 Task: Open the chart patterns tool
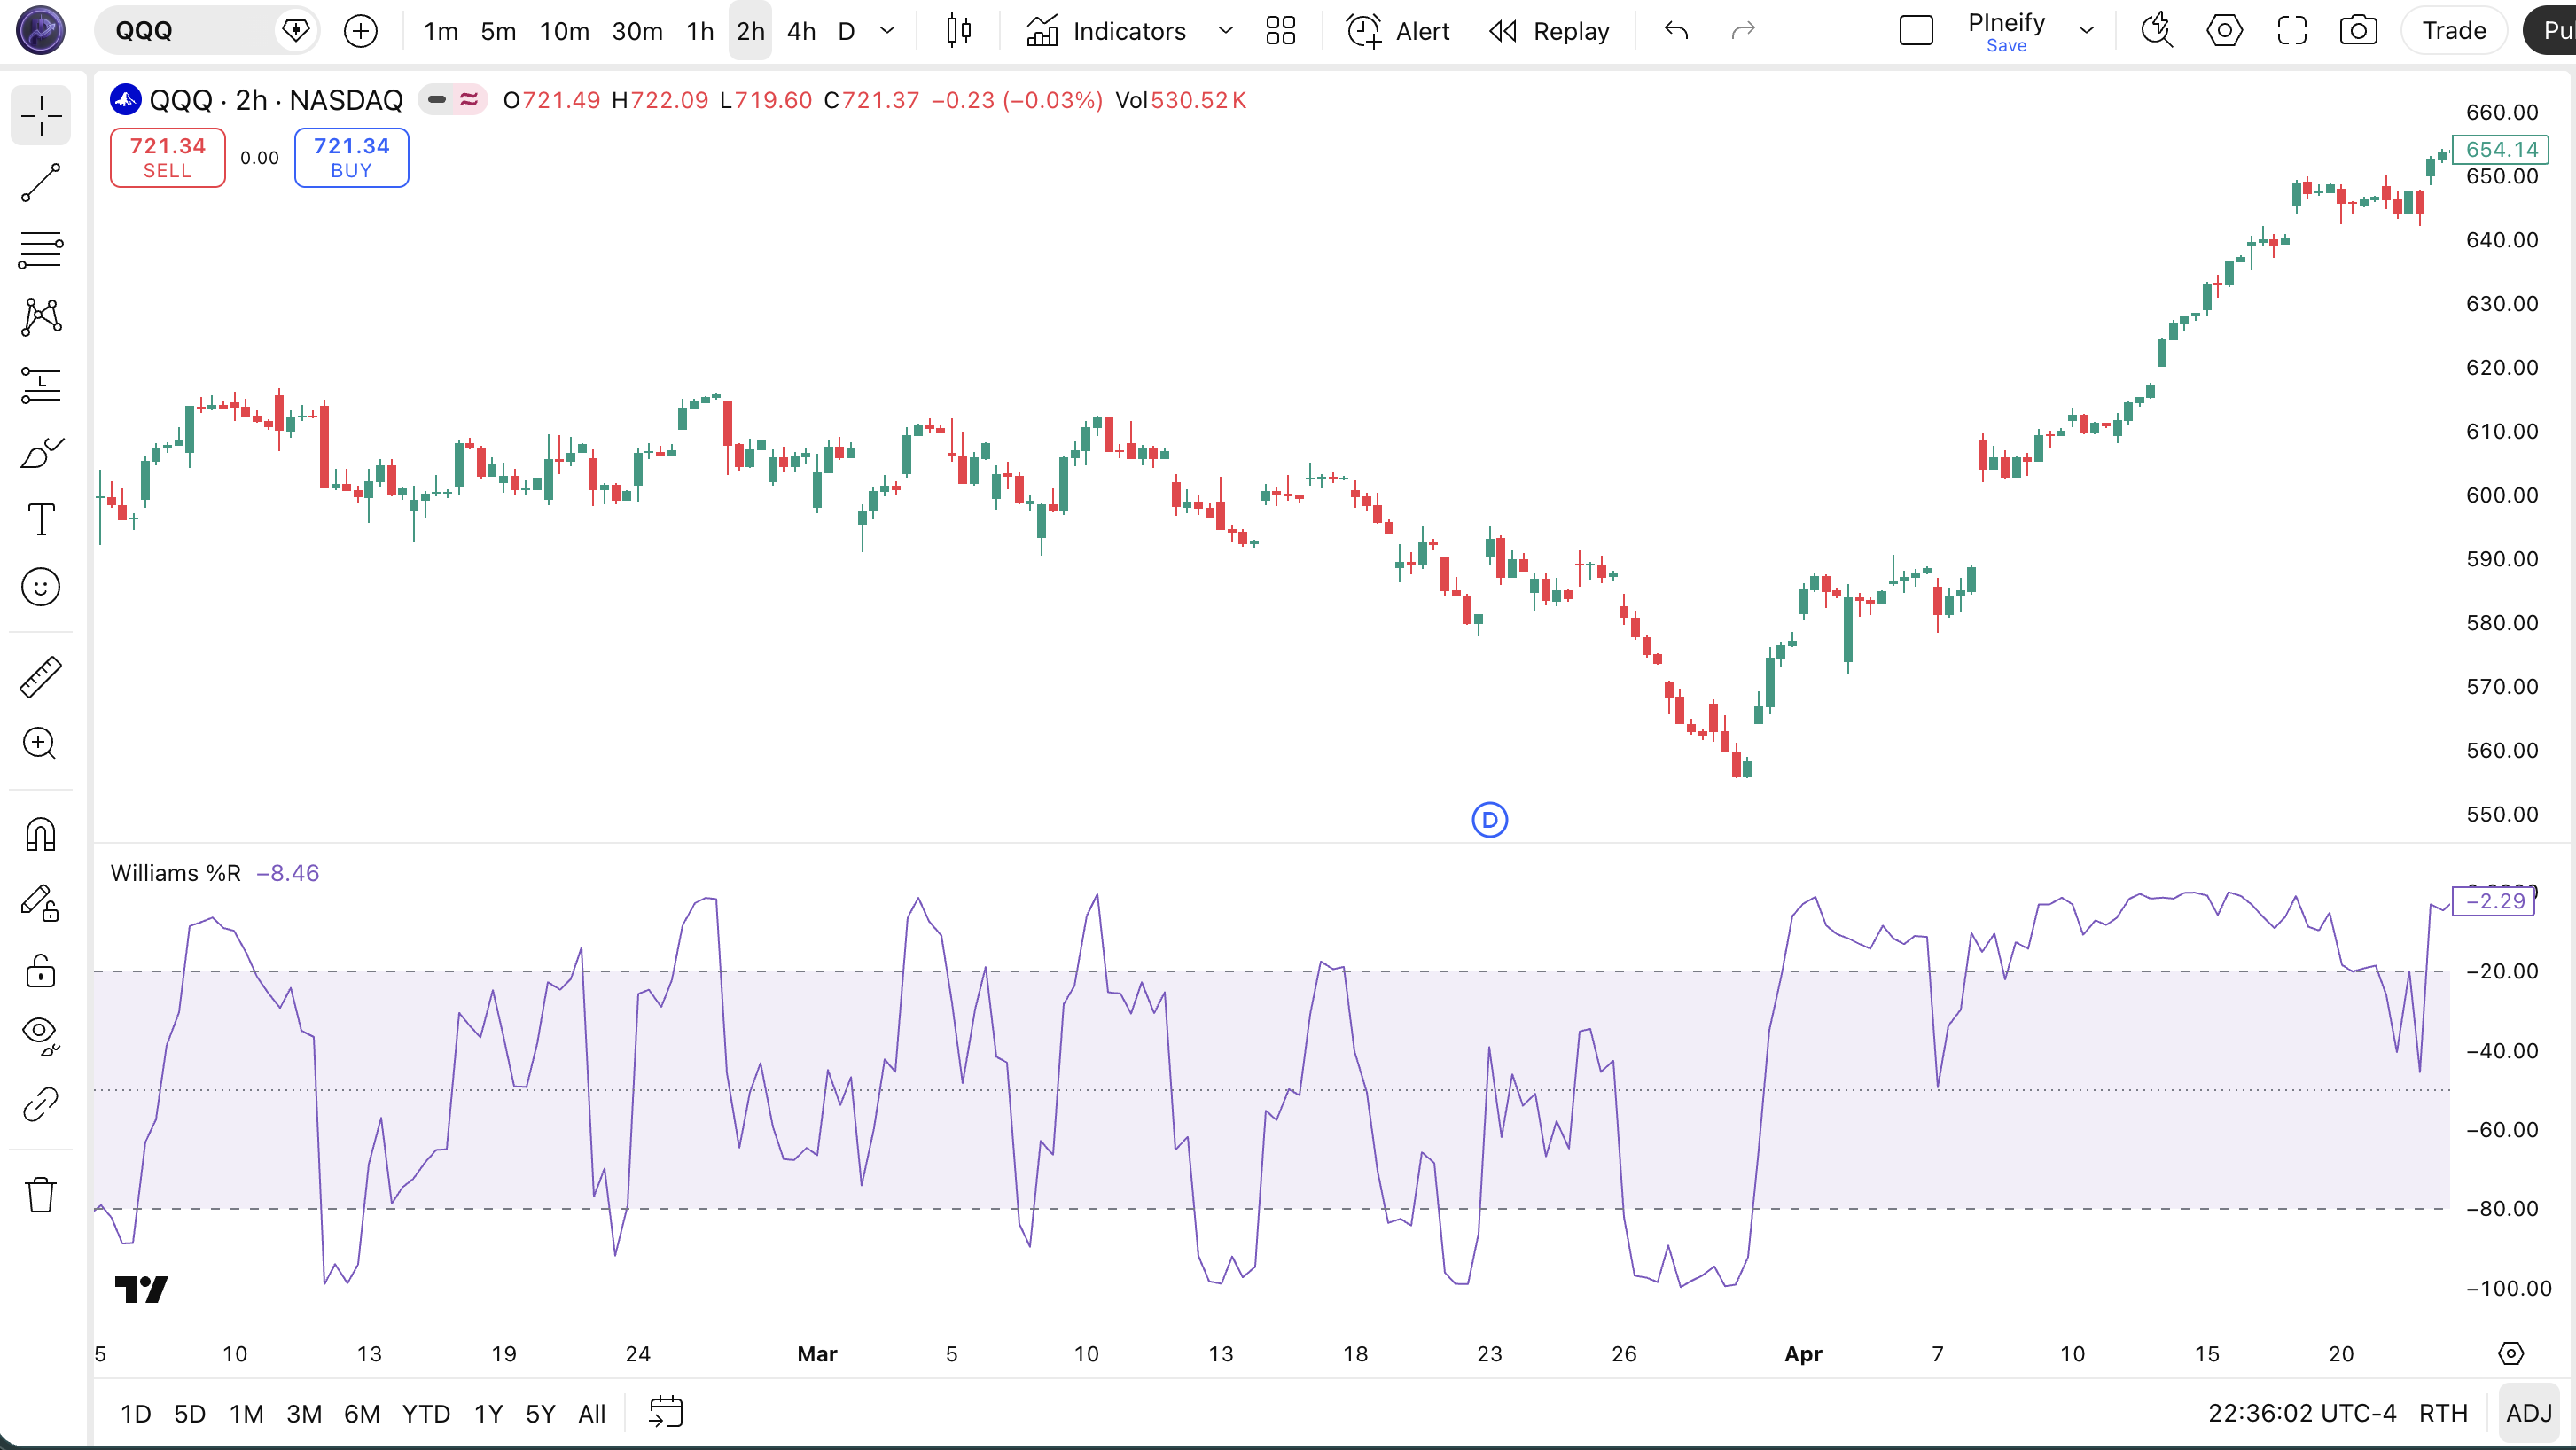[41, 317]
